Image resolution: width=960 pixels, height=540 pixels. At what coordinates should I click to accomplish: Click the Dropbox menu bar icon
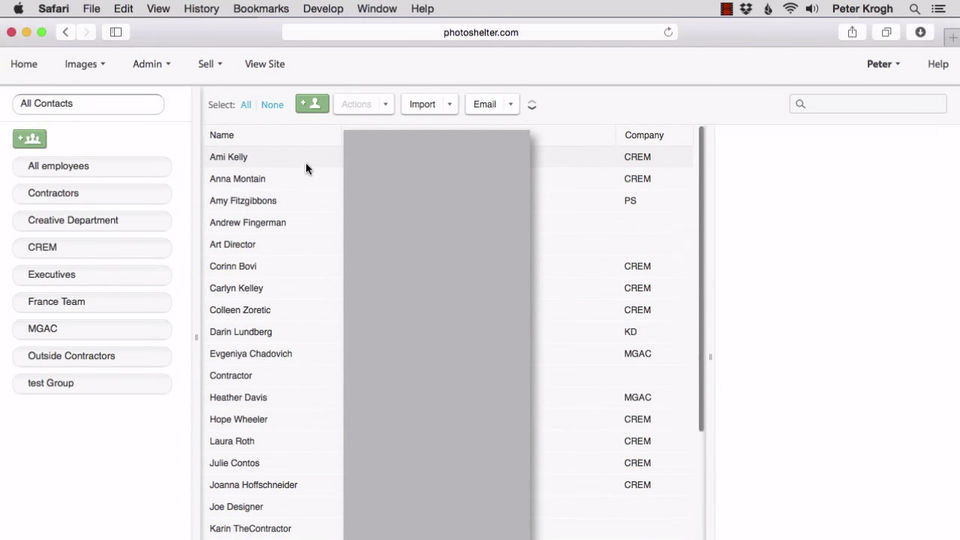click(x=746, y=9)
